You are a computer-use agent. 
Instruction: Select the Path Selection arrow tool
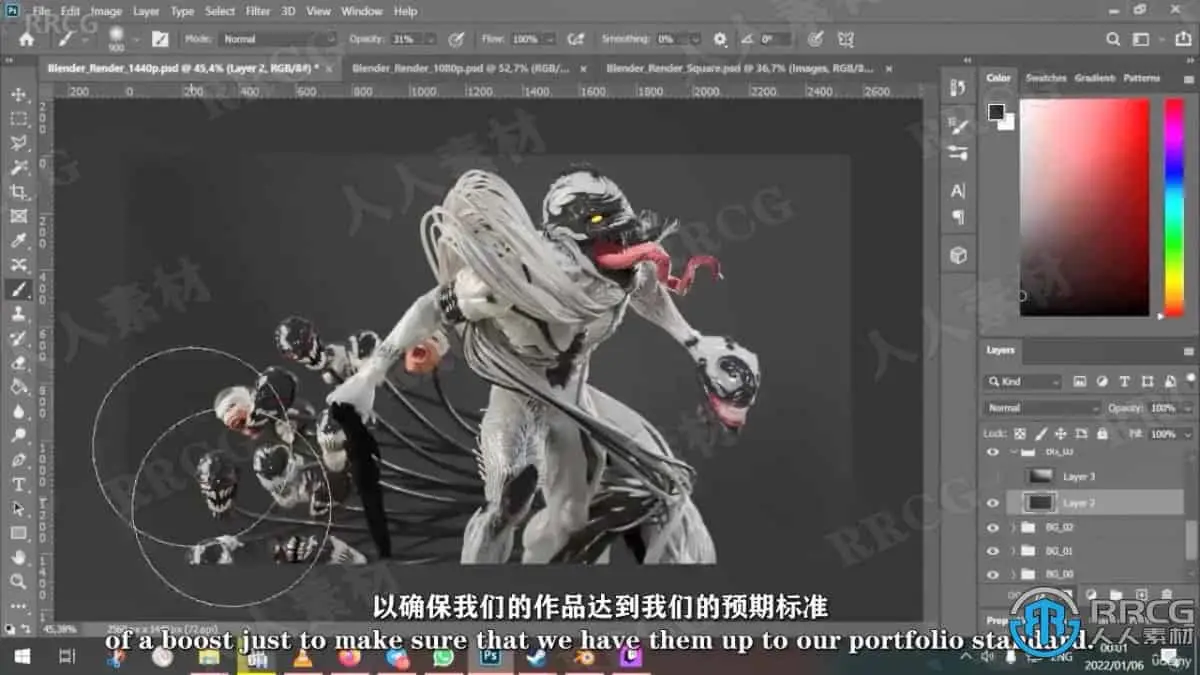19,508
